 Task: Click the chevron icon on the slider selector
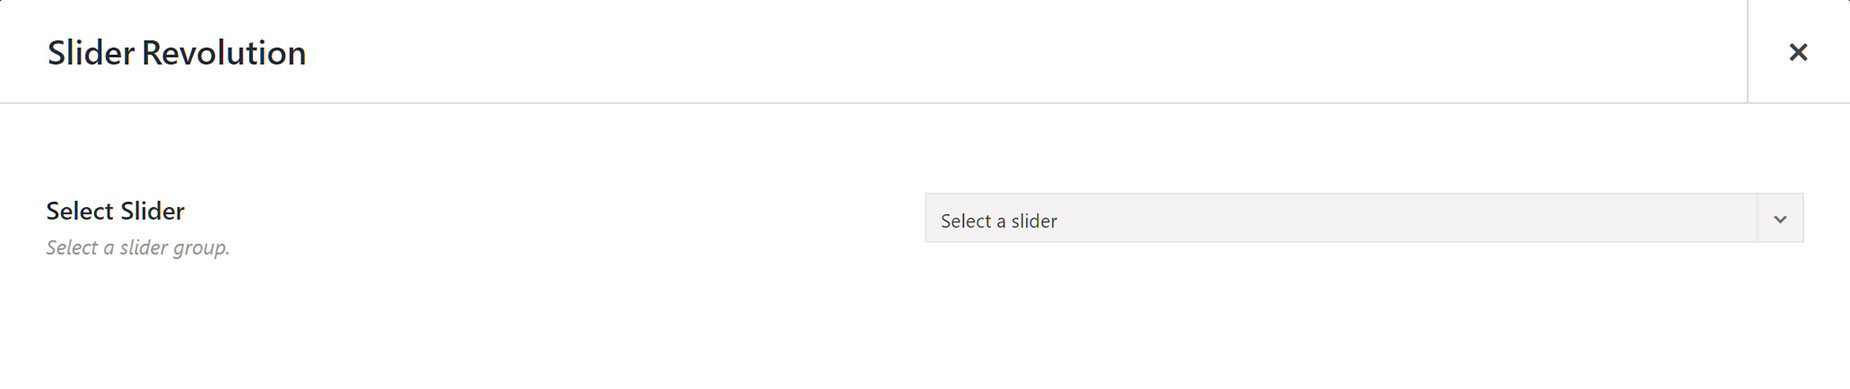tap(1780, 219)
